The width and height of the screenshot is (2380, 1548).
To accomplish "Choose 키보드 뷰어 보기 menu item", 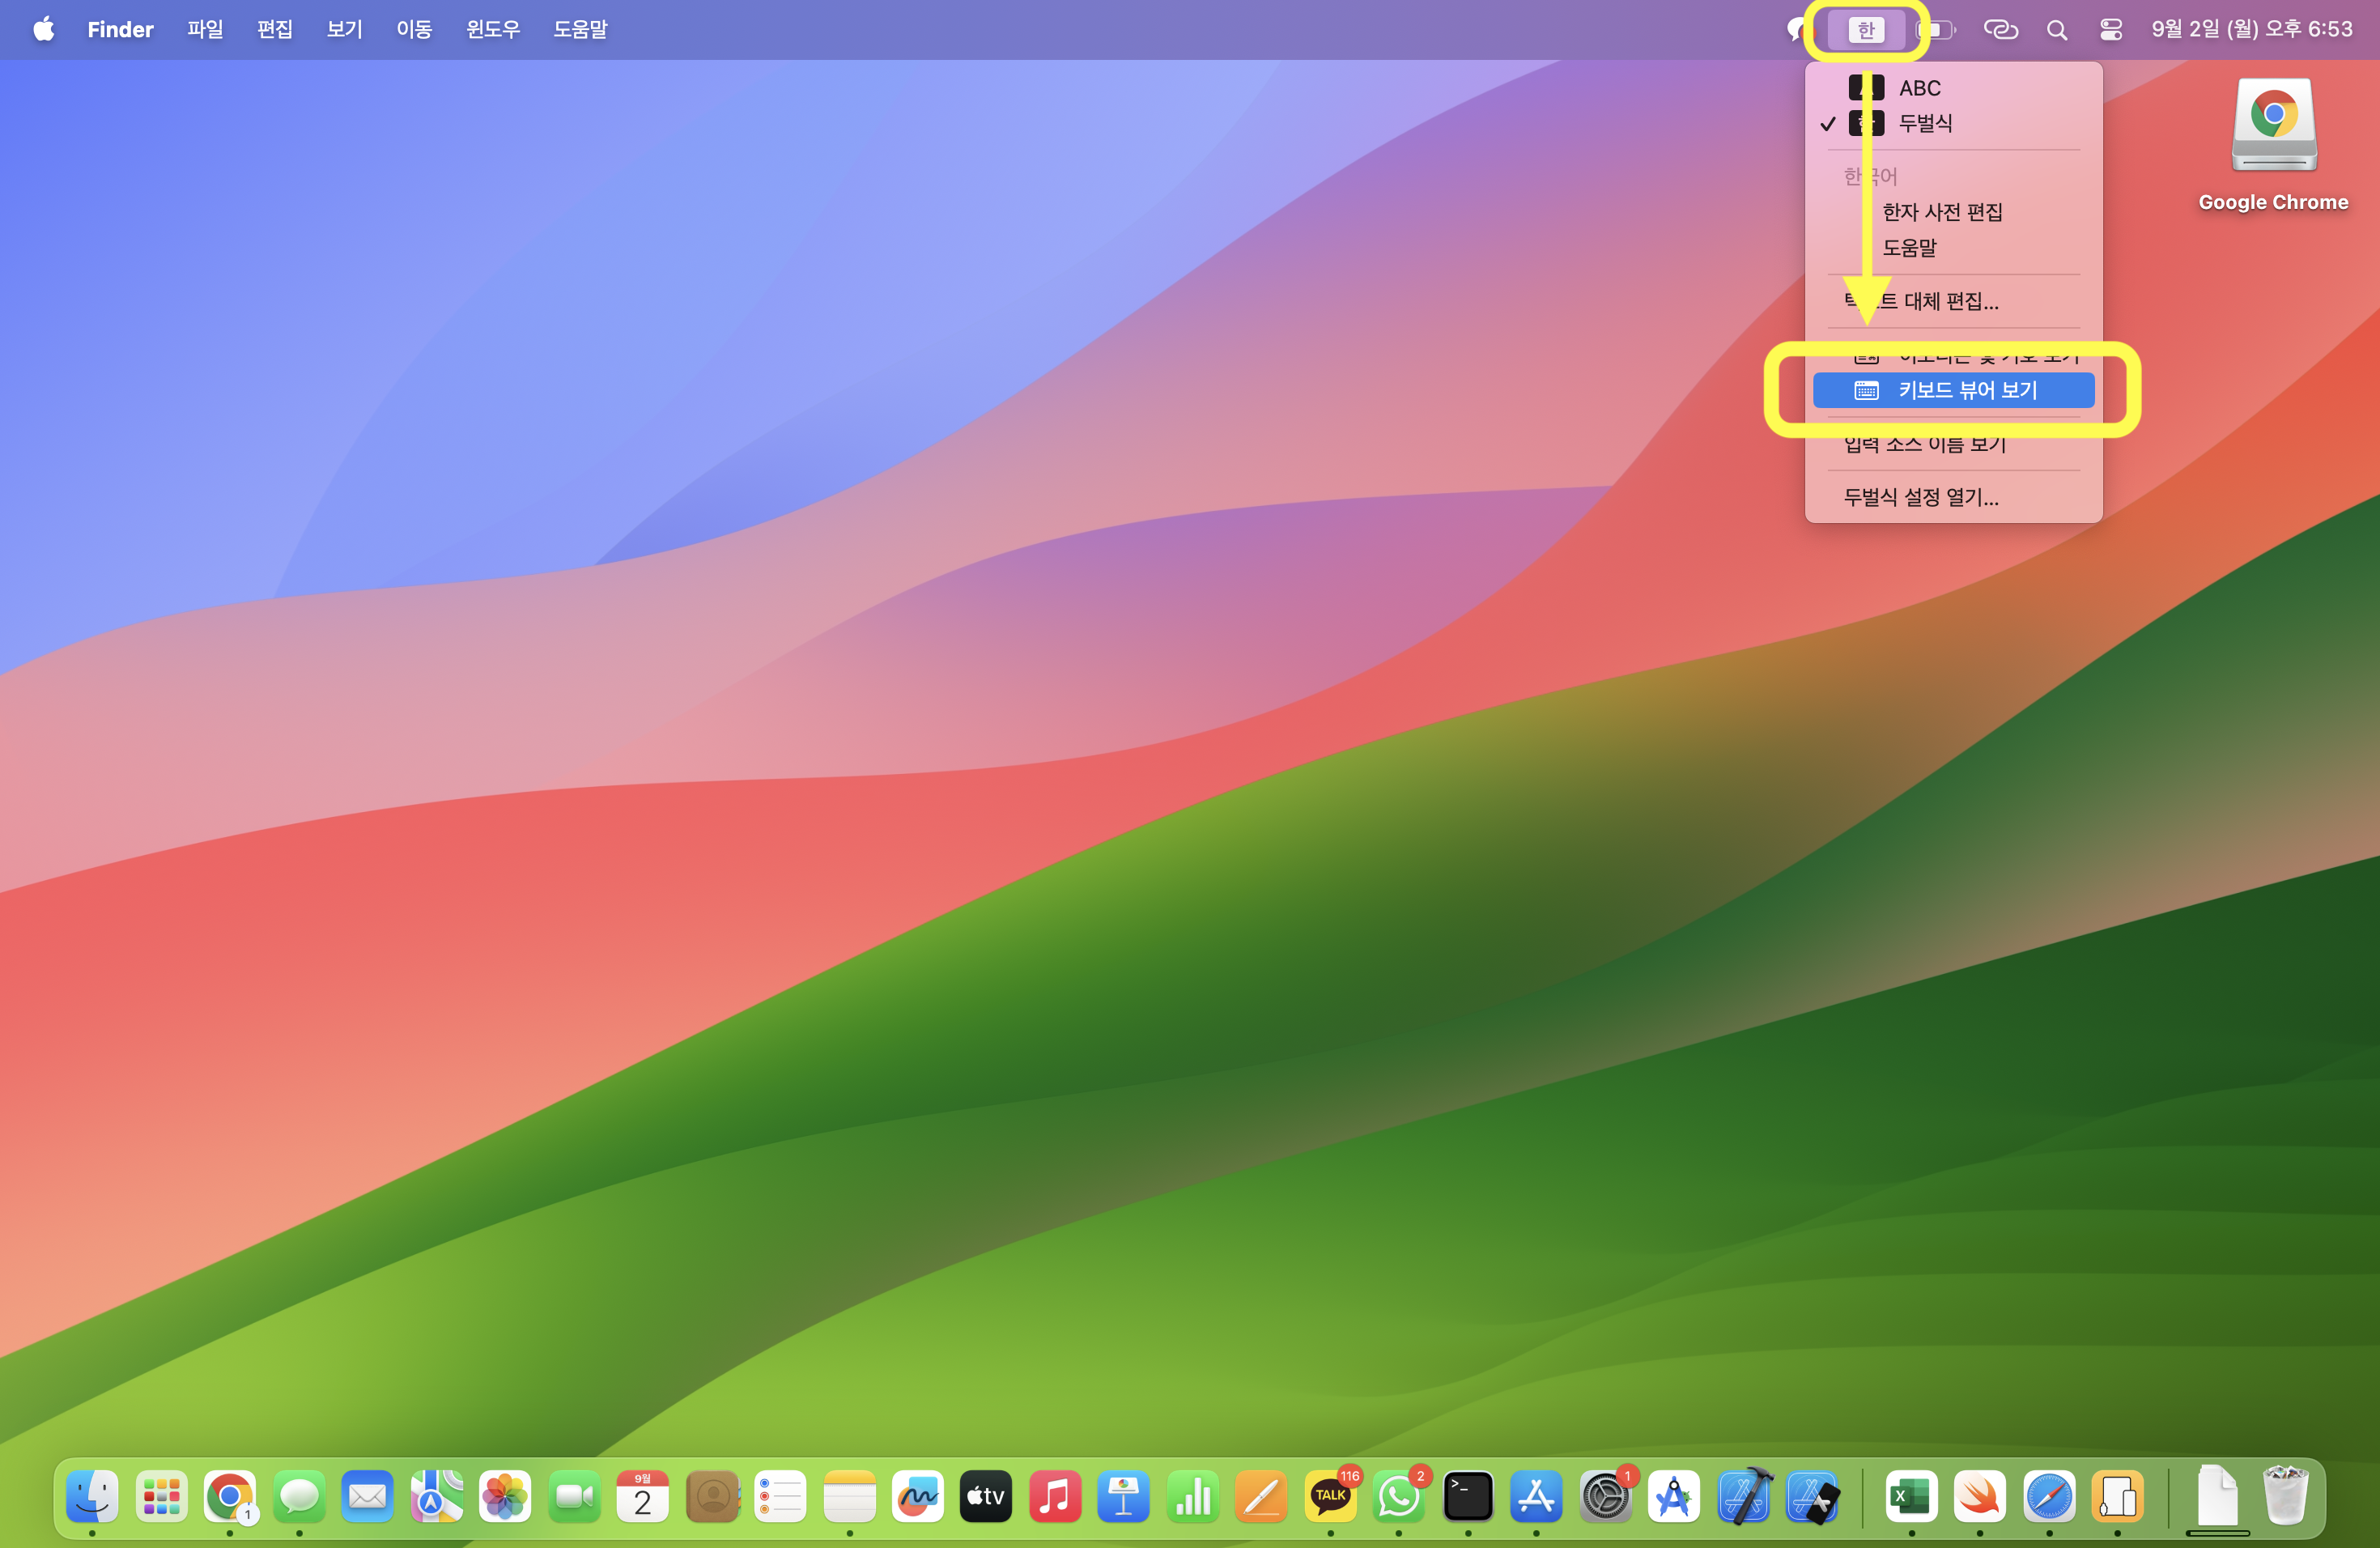I will coord(1966,390).
